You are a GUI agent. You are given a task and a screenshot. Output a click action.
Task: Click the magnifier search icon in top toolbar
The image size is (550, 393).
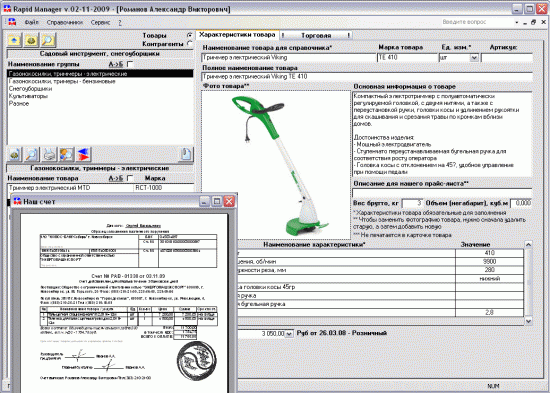point(48,40)
